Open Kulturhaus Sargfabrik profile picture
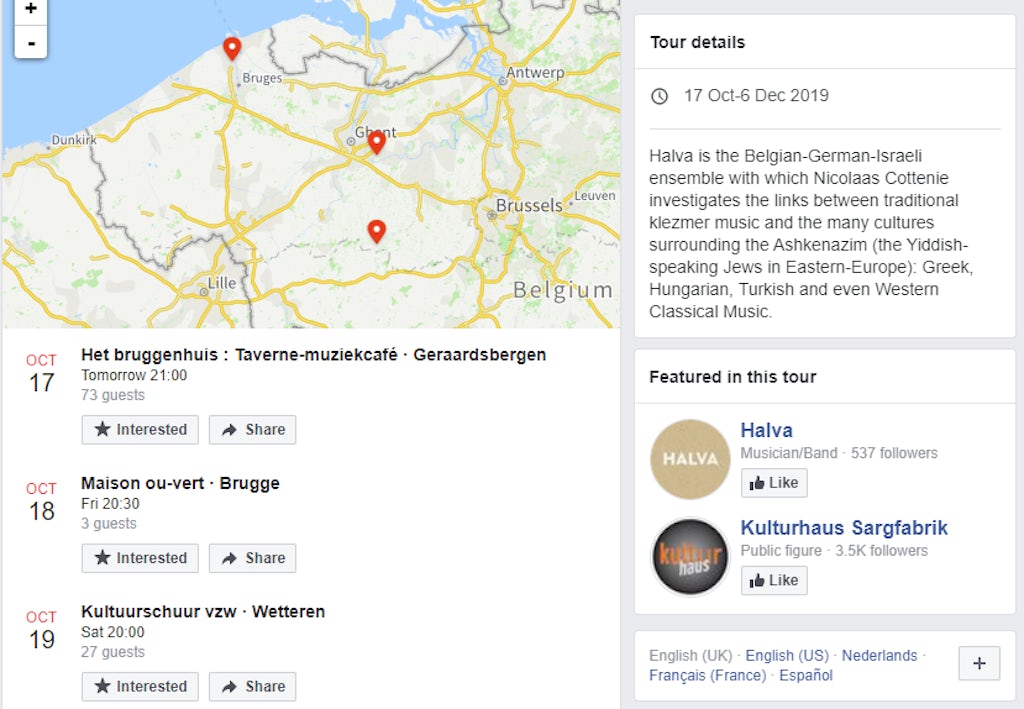The image size is (1024, 709). pyautogui.click(x=690, y=557)
